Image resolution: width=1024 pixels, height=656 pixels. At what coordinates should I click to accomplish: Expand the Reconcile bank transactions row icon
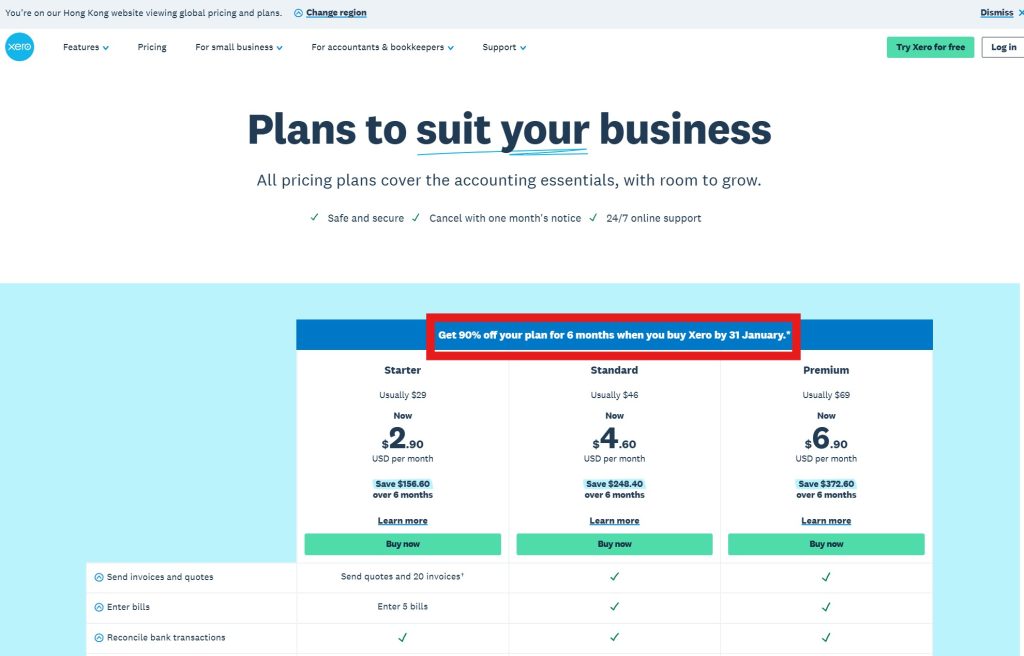[x=99, y=637]
